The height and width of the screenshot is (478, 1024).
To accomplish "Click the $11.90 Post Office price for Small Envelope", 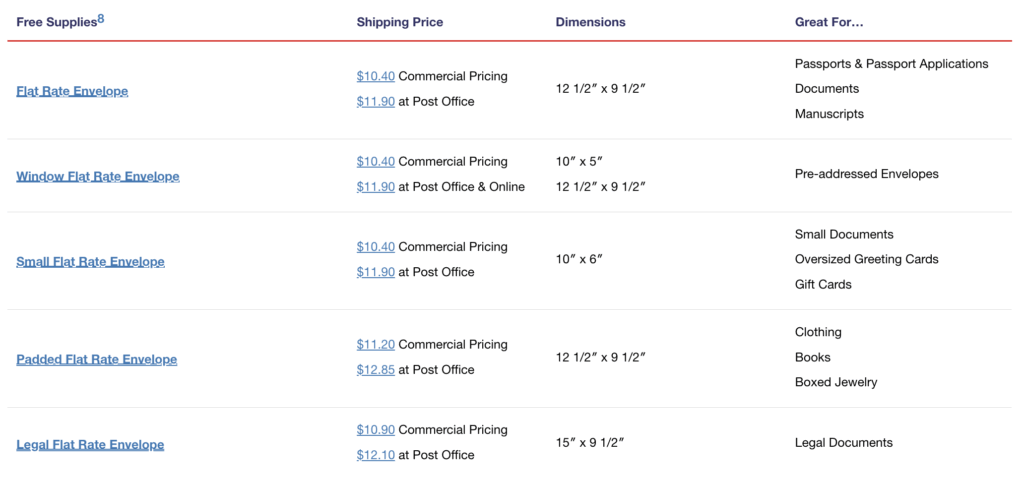I will tap(375, 272).
